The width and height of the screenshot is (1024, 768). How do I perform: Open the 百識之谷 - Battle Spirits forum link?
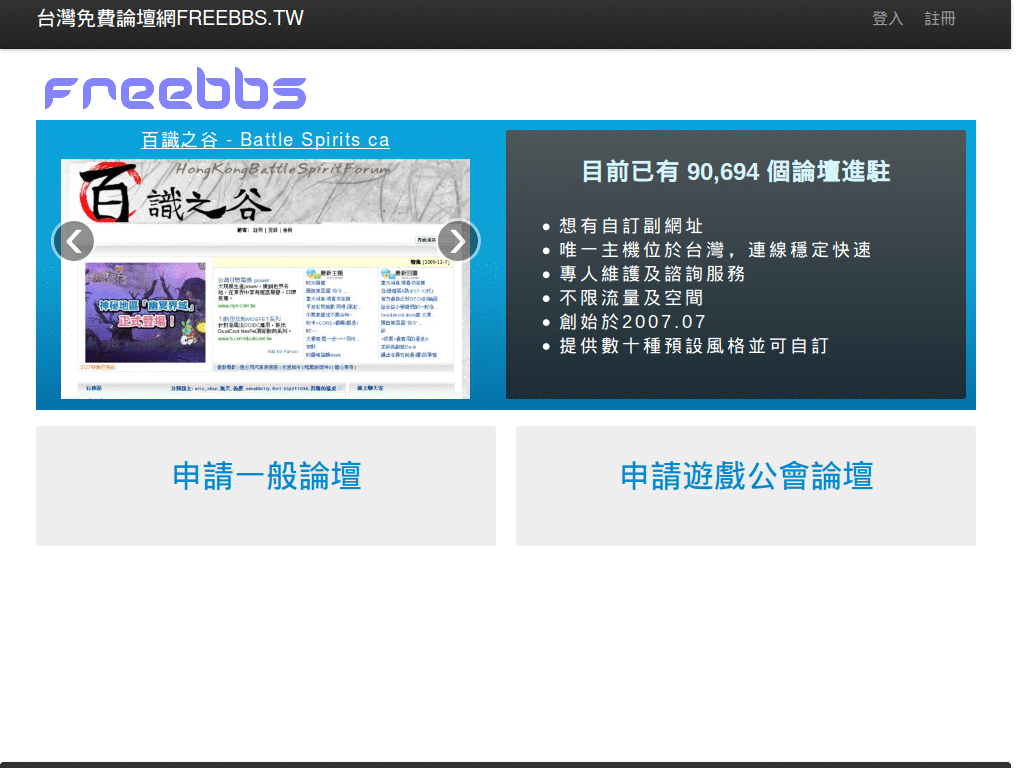click(265, 140)
